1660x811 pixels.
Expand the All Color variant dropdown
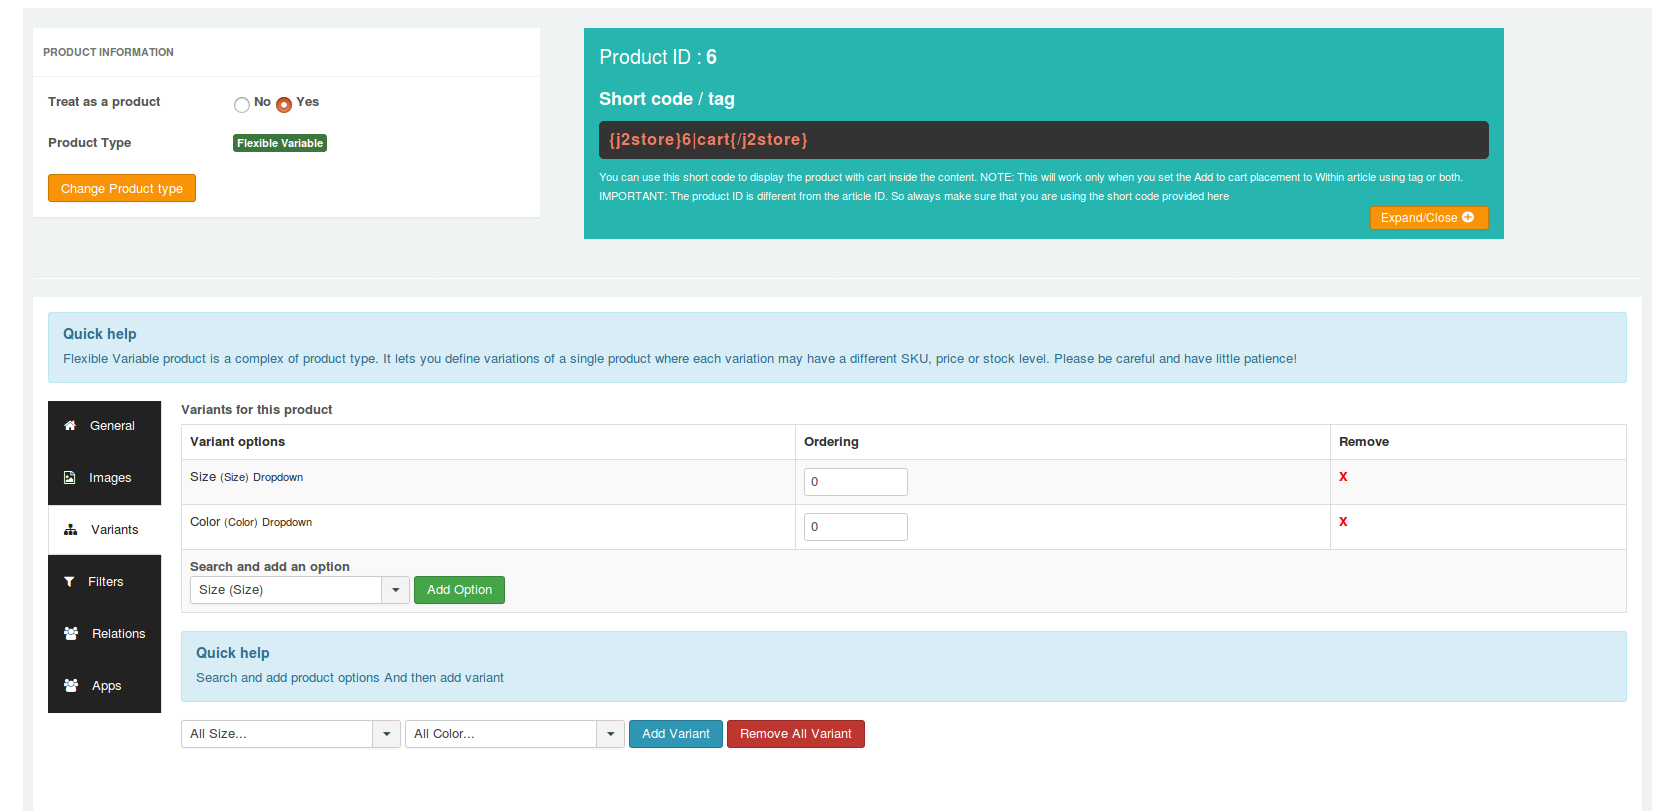pyautogui.click(x=610, y=734)
